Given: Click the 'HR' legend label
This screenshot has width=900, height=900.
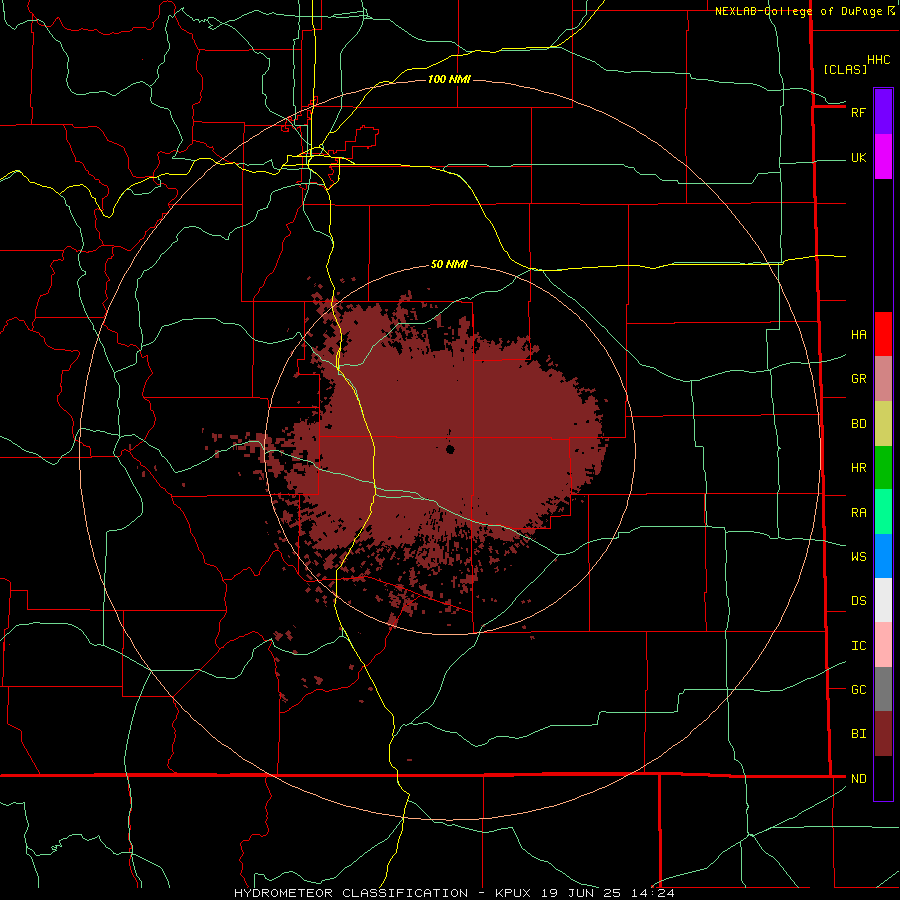Looking at the screenshot, I should tap(858, 468).
